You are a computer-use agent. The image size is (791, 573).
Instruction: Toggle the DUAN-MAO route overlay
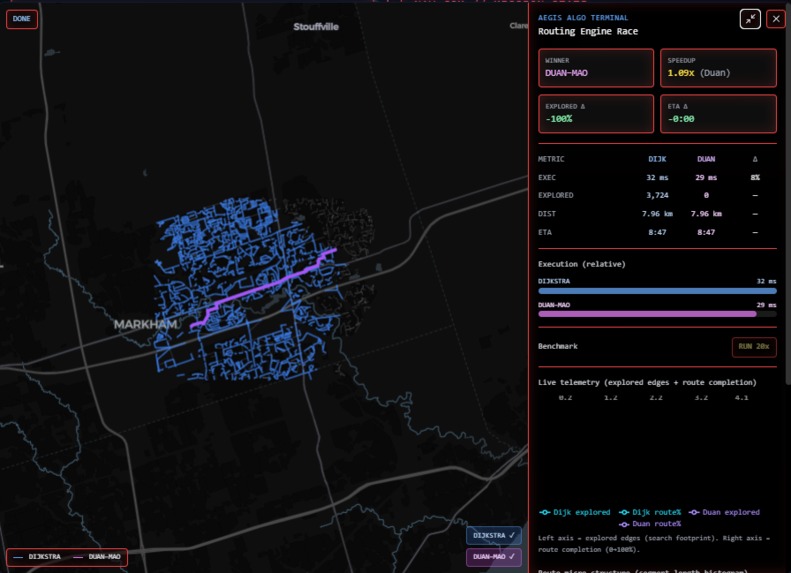[493, 556]
